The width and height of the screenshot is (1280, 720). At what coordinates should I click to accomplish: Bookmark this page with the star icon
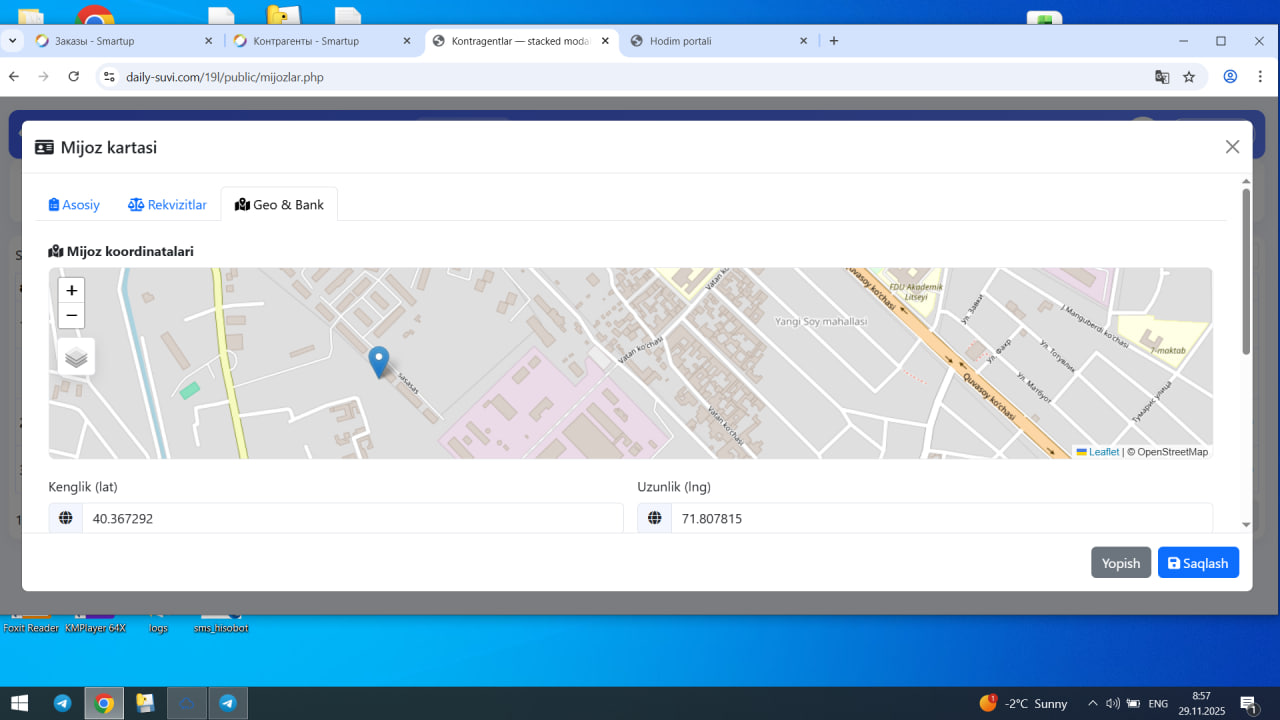click(x=1189, y=77)
